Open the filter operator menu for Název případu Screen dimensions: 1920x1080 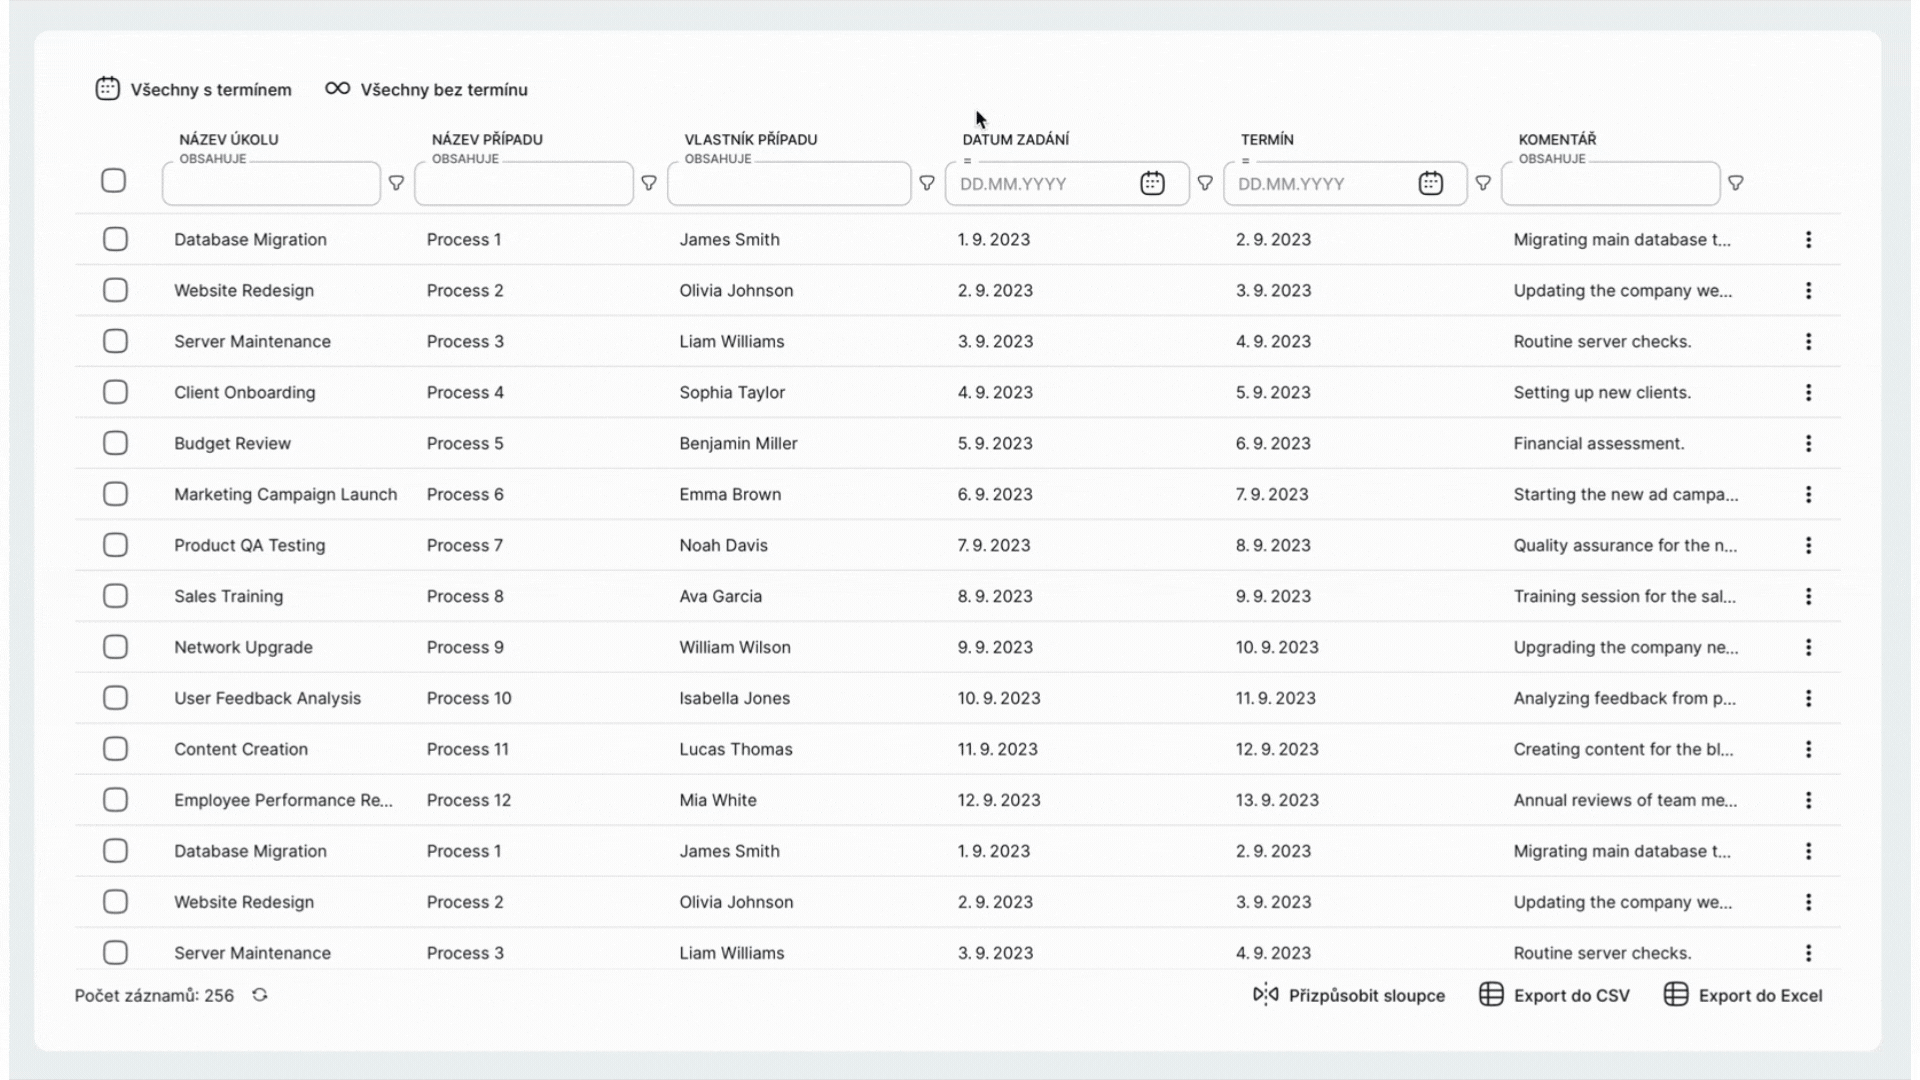[x=649, y=184]
